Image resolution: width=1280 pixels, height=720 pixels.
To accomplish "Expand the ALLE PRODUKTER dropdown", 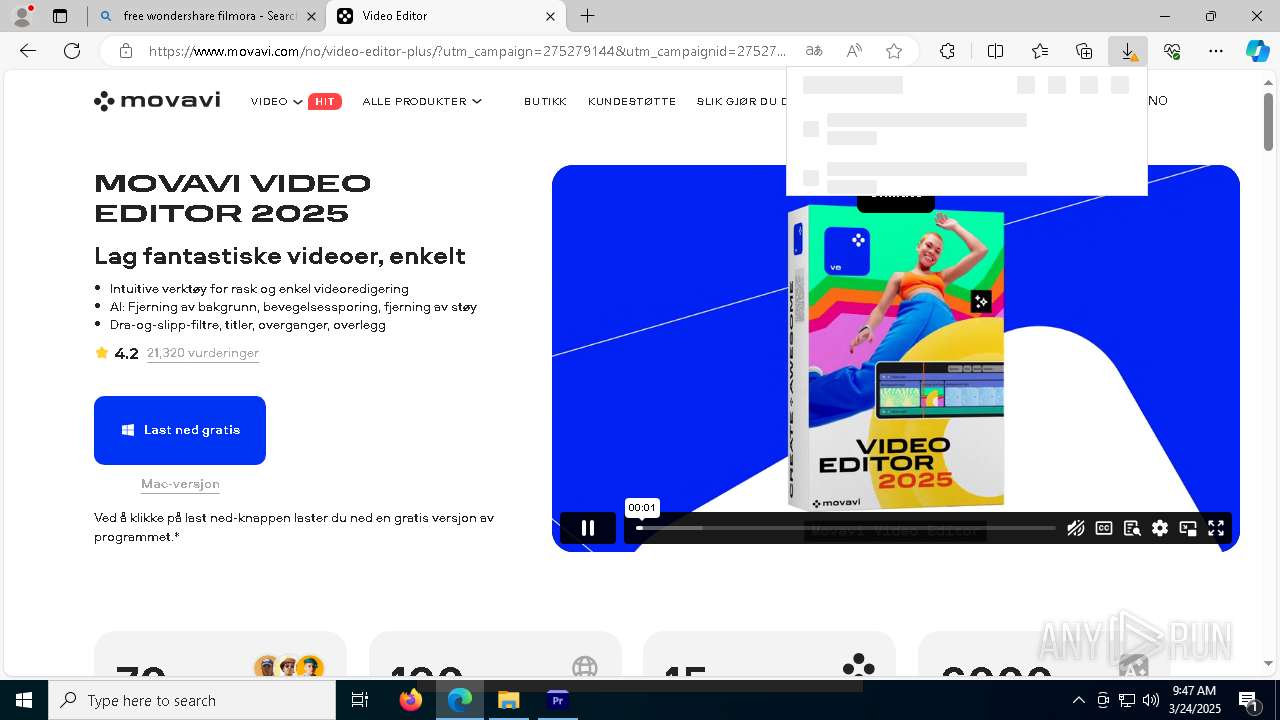I will coord(422,101).
